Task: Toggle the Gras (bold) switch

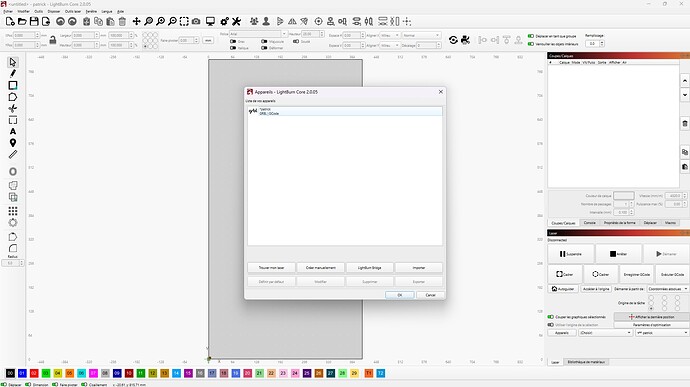Action: tap(233, 41)
